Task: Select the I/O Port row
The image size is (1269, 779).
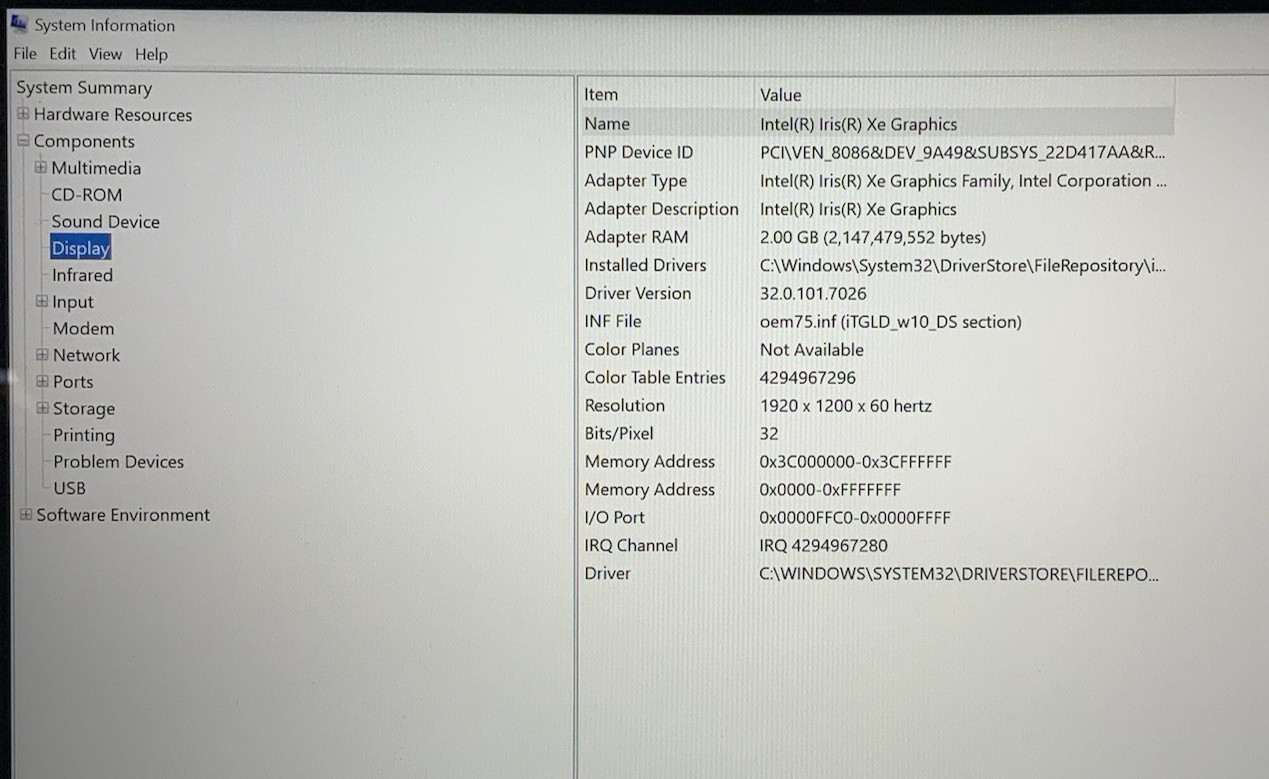Action: [877, 517]
